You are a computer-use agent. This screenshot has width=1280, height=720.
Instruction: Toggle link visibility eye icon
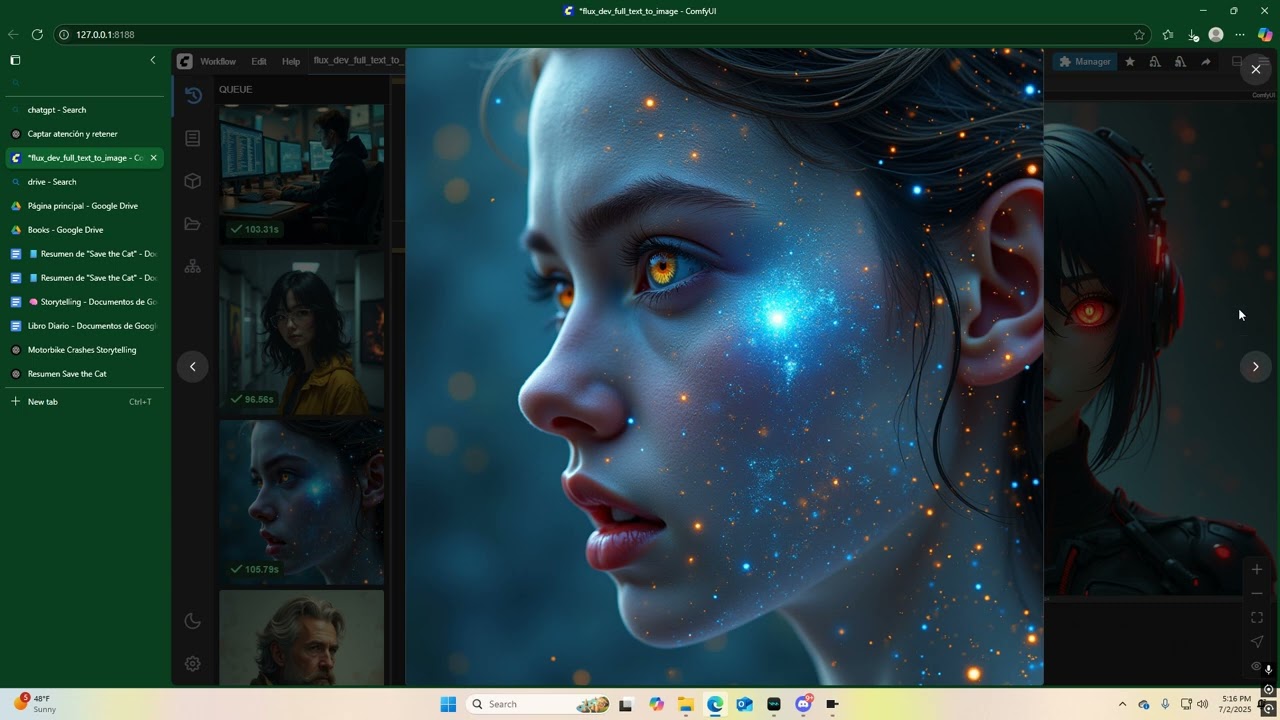click(1256, 666)
